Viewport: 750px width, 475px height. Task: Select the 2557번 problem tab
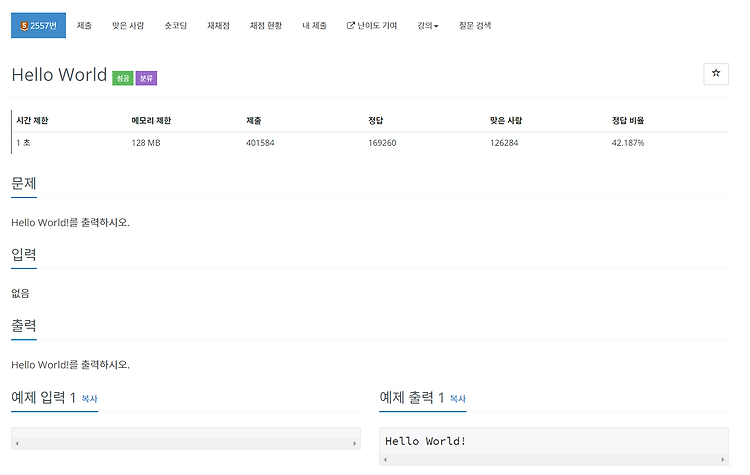[38, 25]
